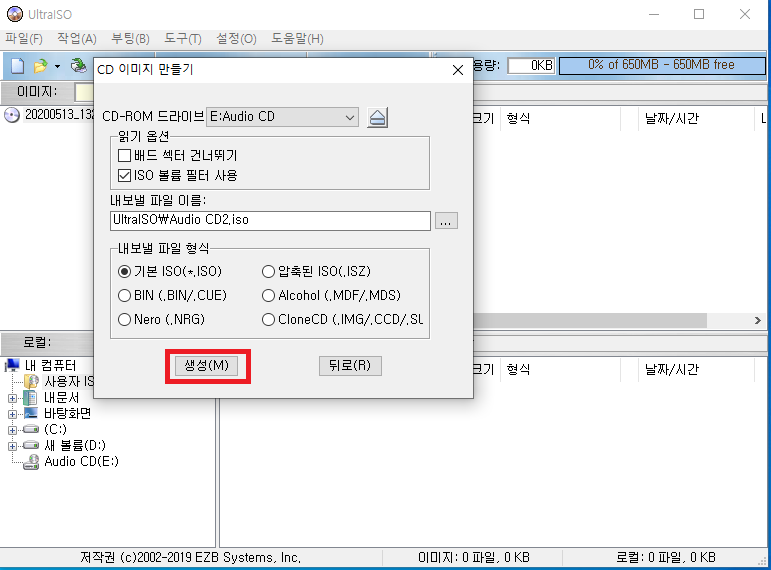Open the 작업(A) menu
The height and width of the screenshot is (570, 771).
(77, 38)
